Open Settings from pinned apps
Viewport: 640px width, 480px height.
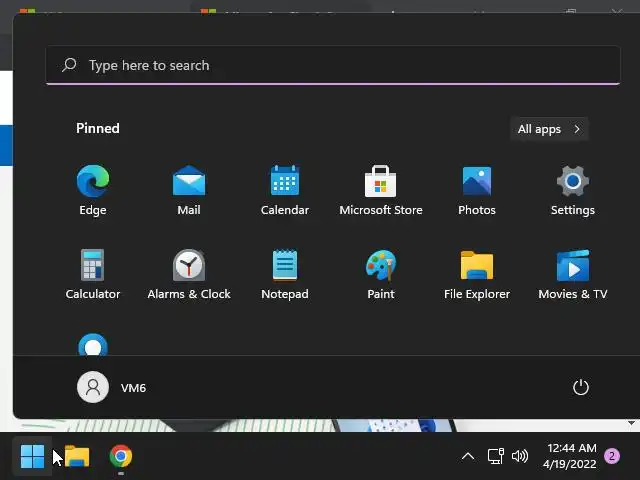[x=573, y=190]
